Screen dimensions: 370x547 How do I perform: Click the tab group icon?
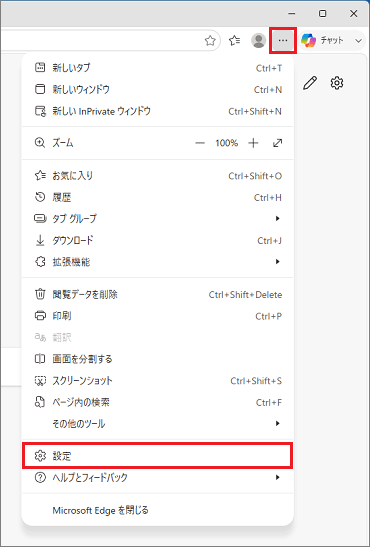pyautogui.click(x=40, y=219)
